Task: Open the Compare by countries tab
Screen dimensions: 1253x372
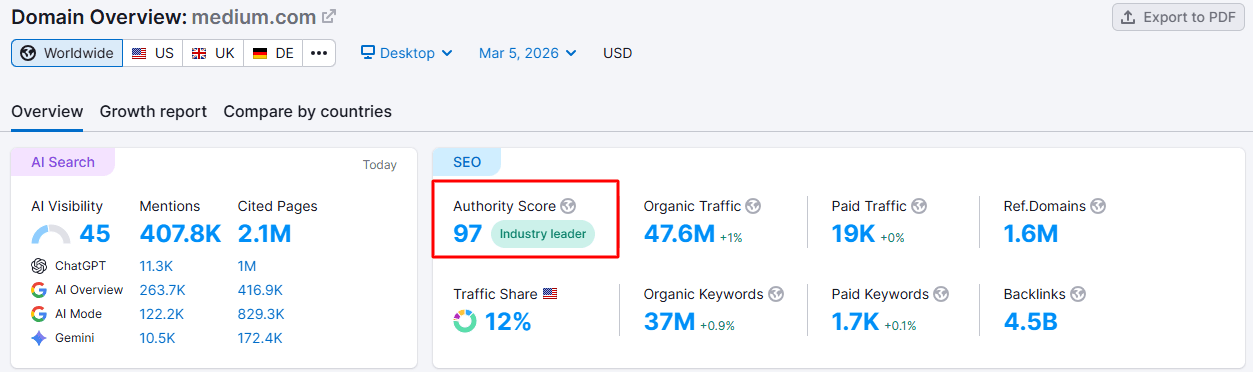Action: [308, 112]
